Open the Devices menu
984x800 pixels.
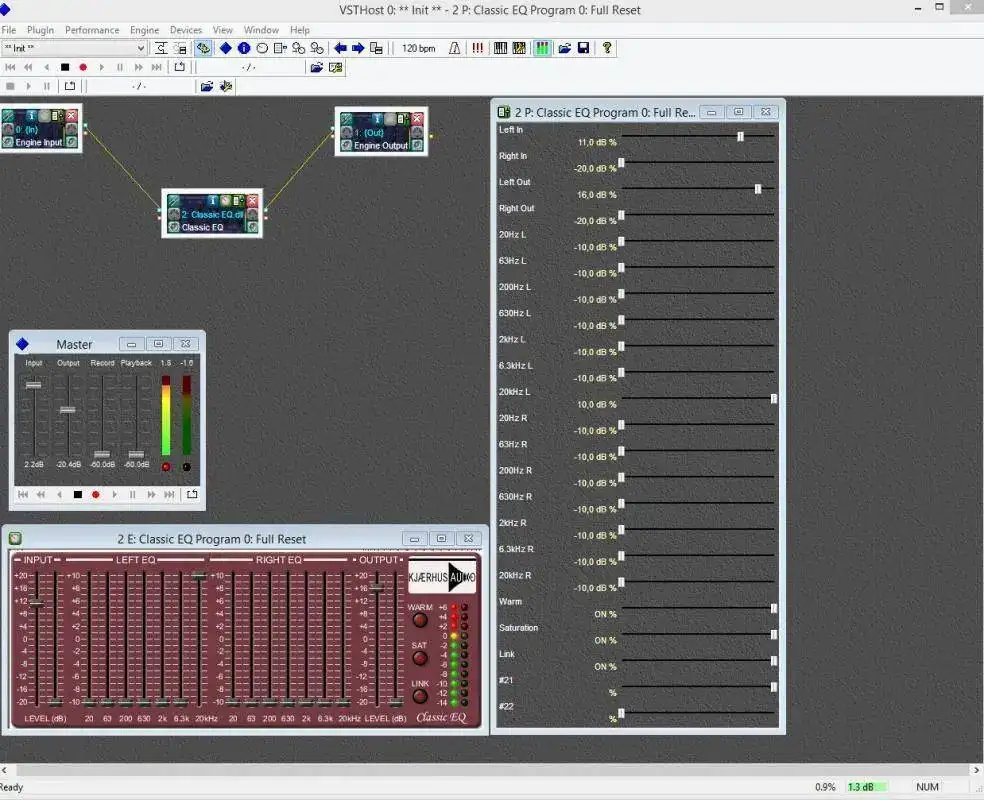click(185, 30)
